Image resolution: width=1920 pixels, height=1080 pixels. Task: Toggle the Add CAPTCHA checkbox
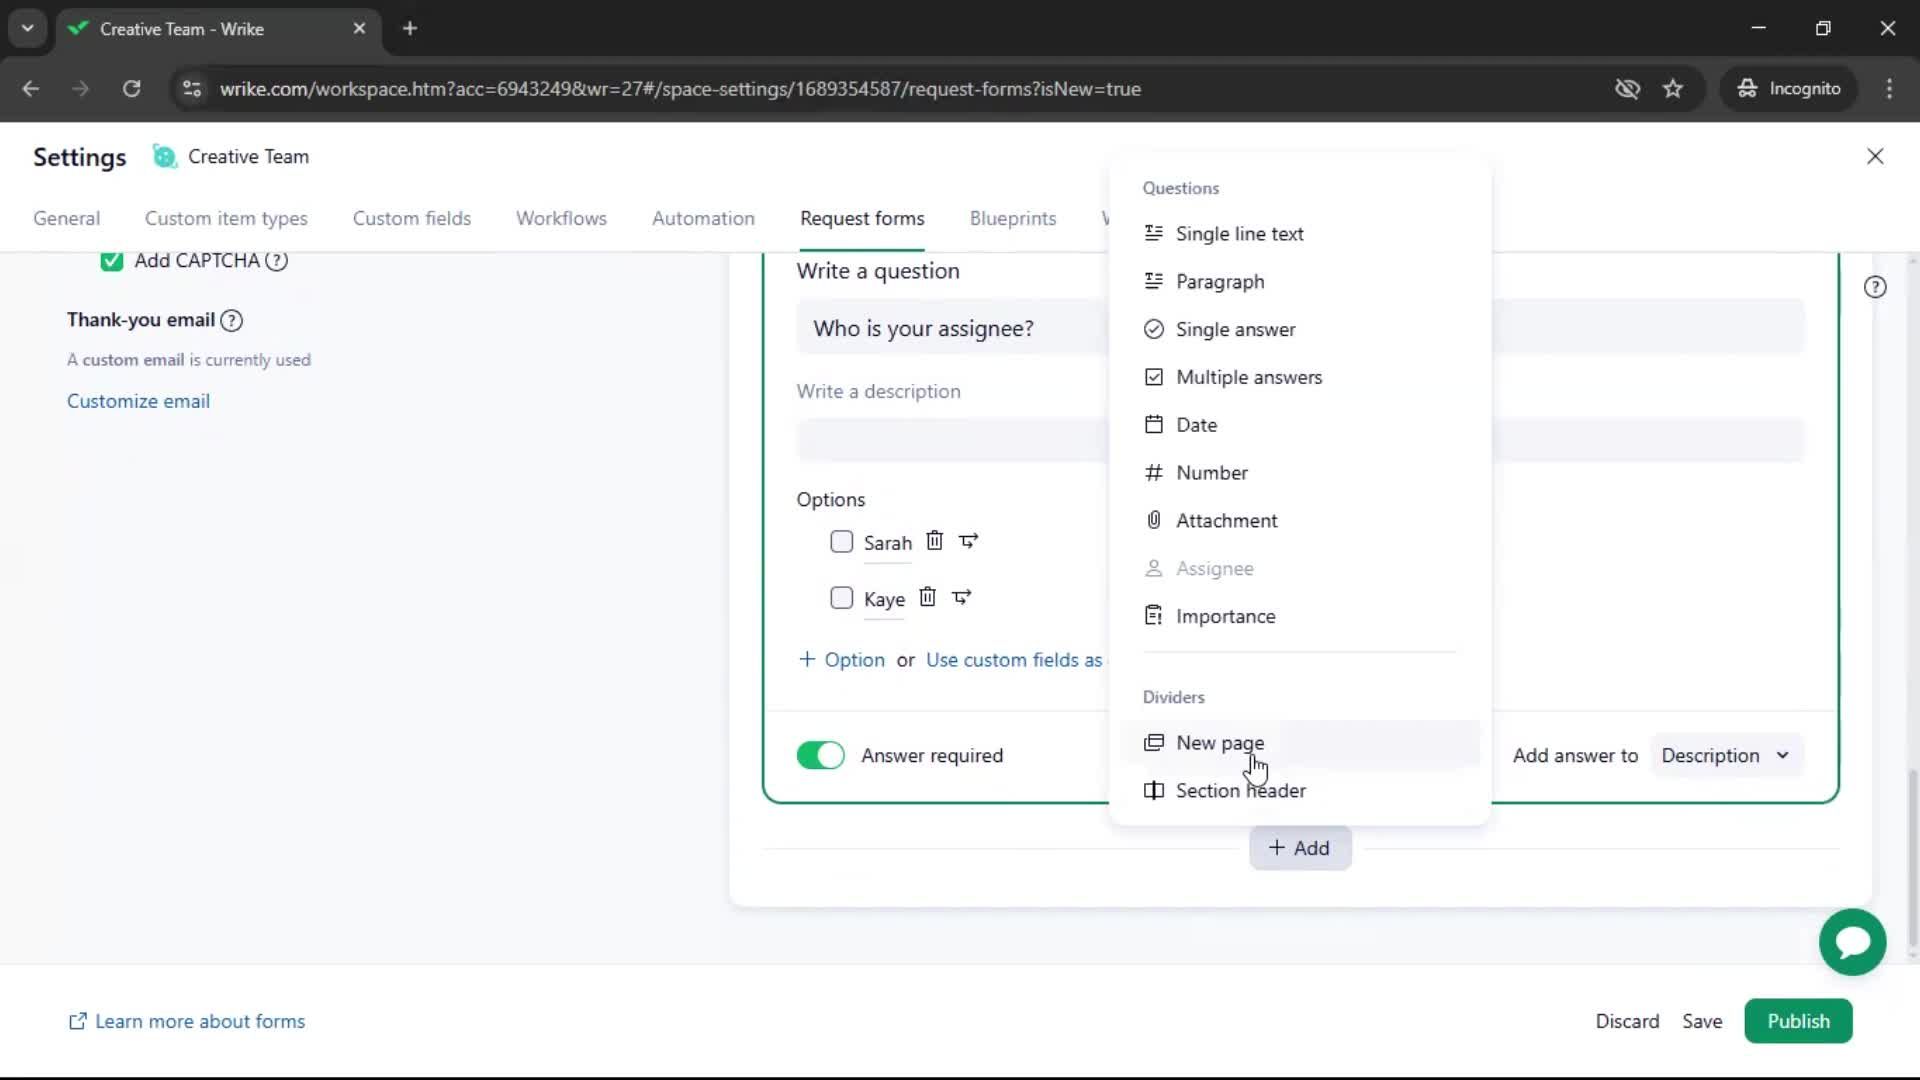pyautogui.click(x=112, y=261)
